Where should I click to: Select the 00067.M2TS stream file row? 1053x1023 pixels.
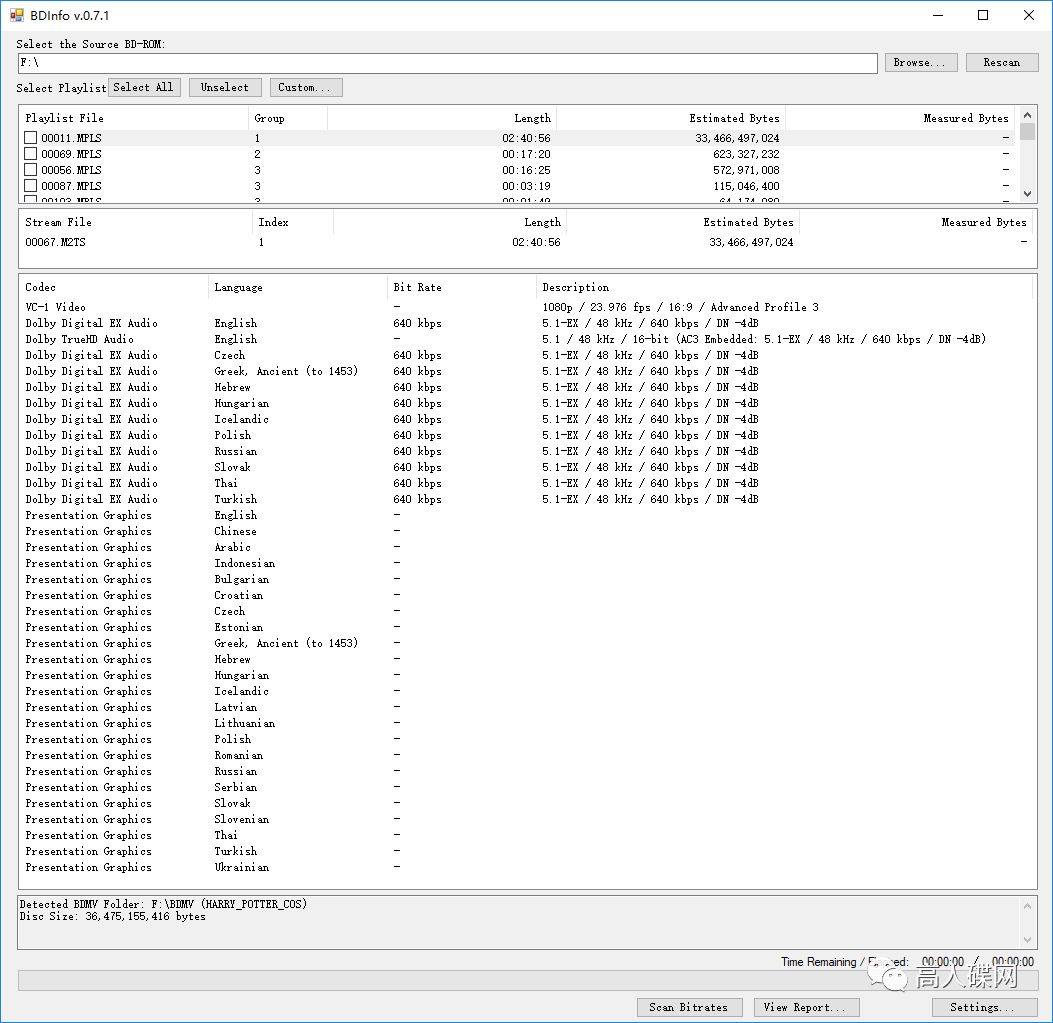click(56, 242)
